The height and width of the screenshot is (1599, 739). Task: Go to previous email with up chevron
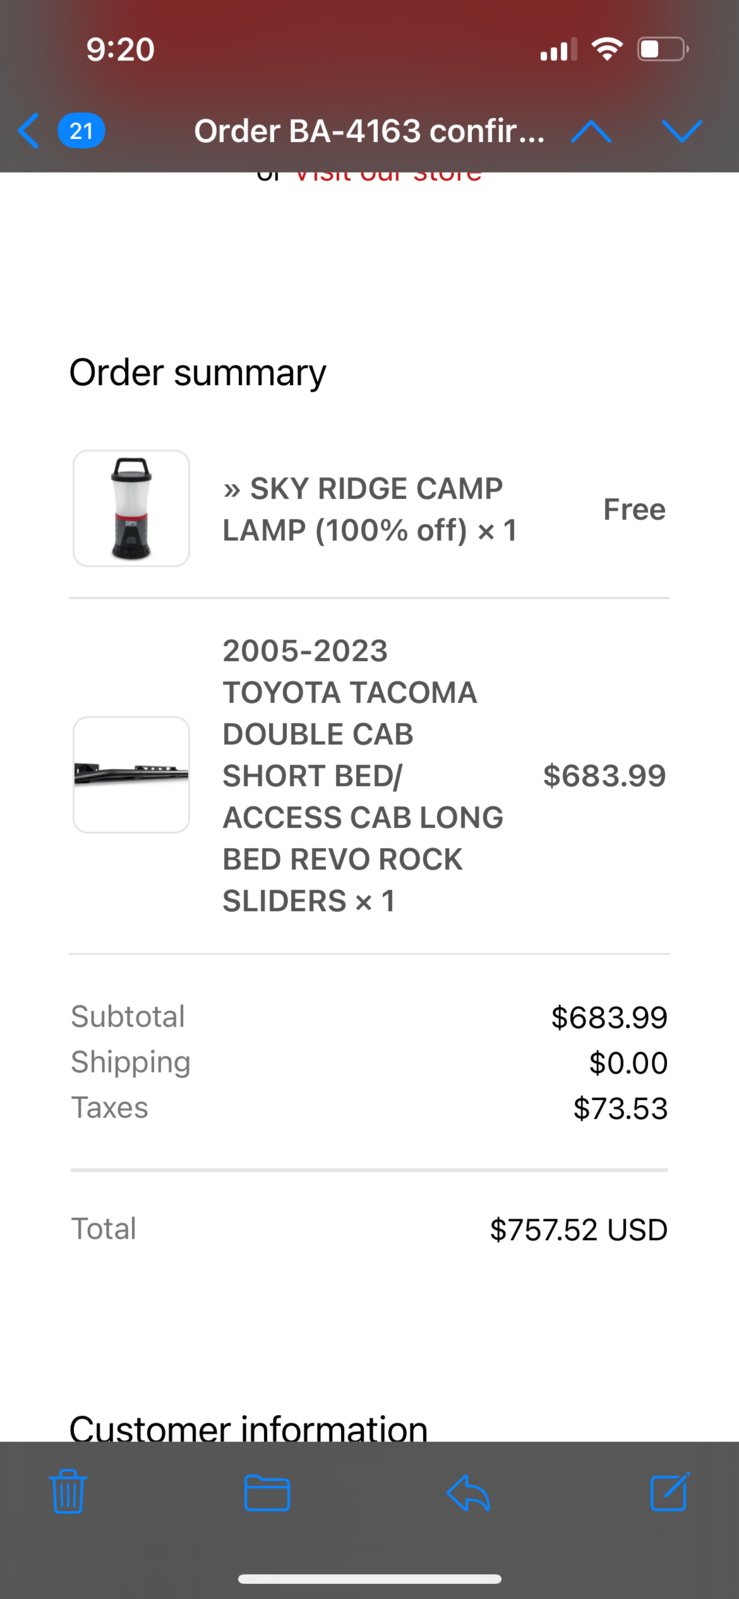(591, 131)
